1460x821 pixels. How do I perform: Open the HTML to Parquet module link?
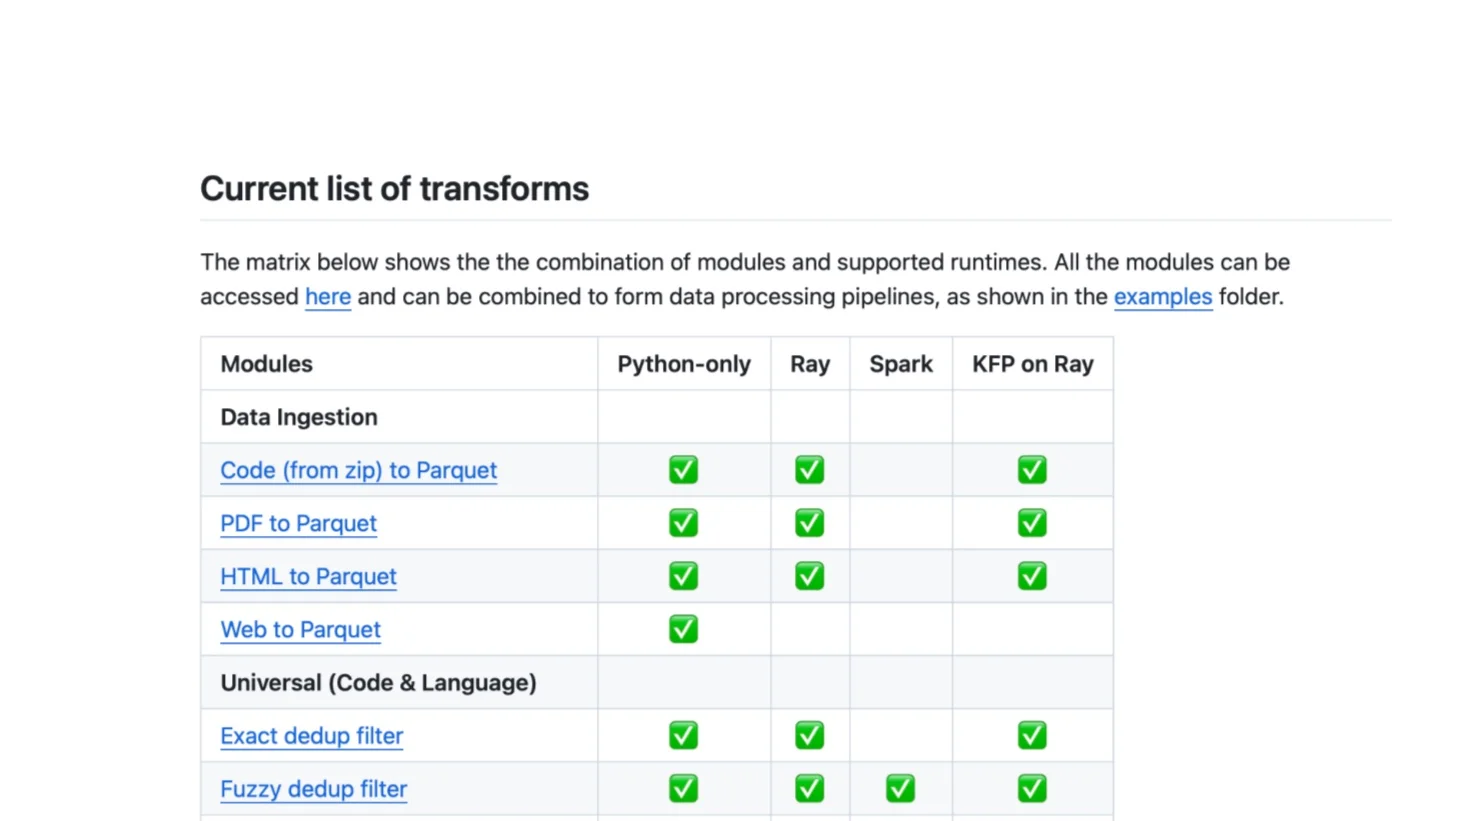[308, 576]
